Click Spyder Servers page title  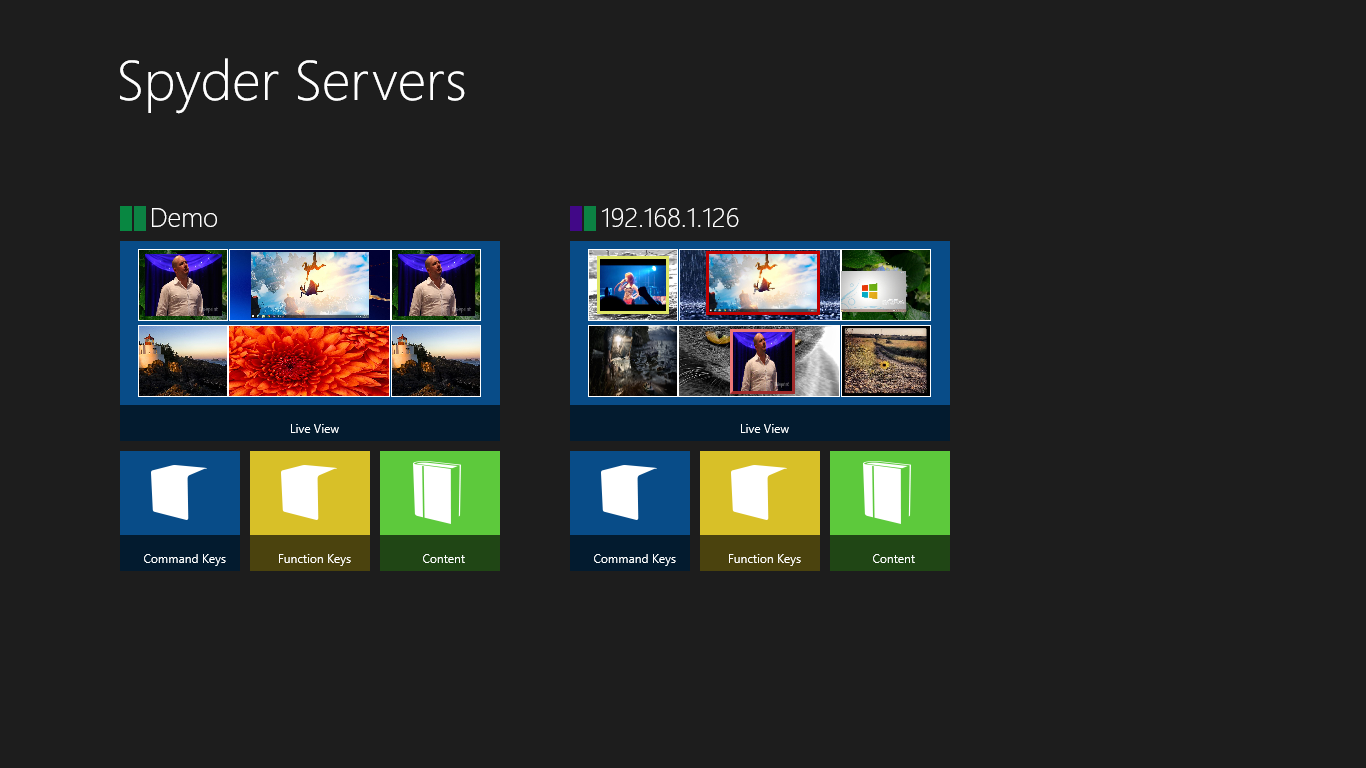[x=292, y=83]
